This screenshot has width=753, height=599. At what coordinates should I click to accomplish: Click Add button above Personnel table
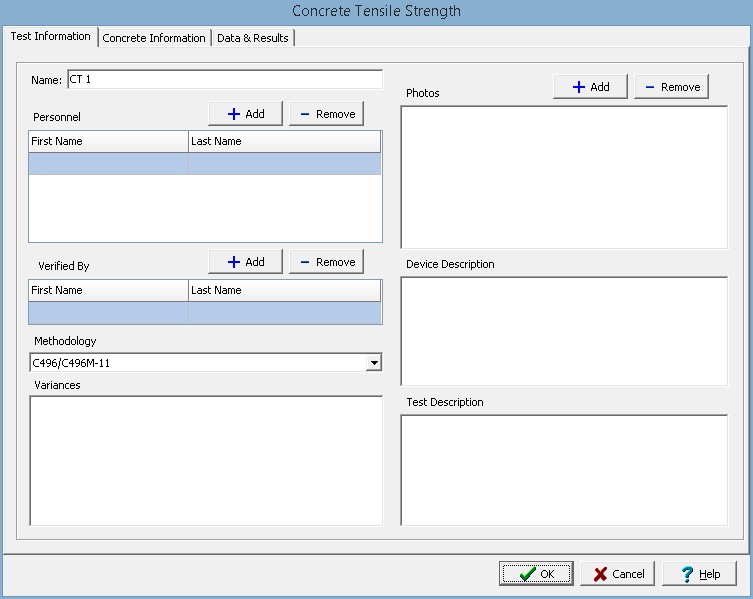pyautogui.click(x=245, y=114)
